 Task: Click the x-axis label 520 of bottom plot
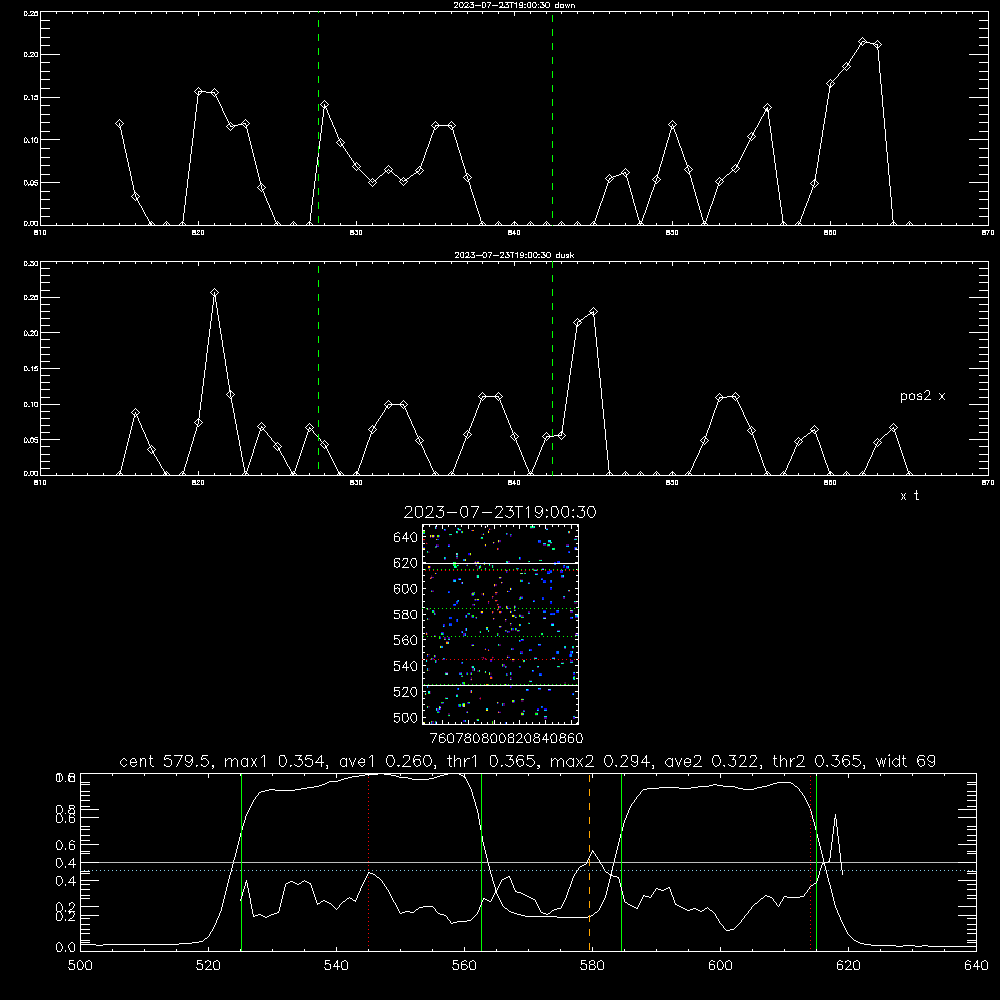click(x=209, y=966)
